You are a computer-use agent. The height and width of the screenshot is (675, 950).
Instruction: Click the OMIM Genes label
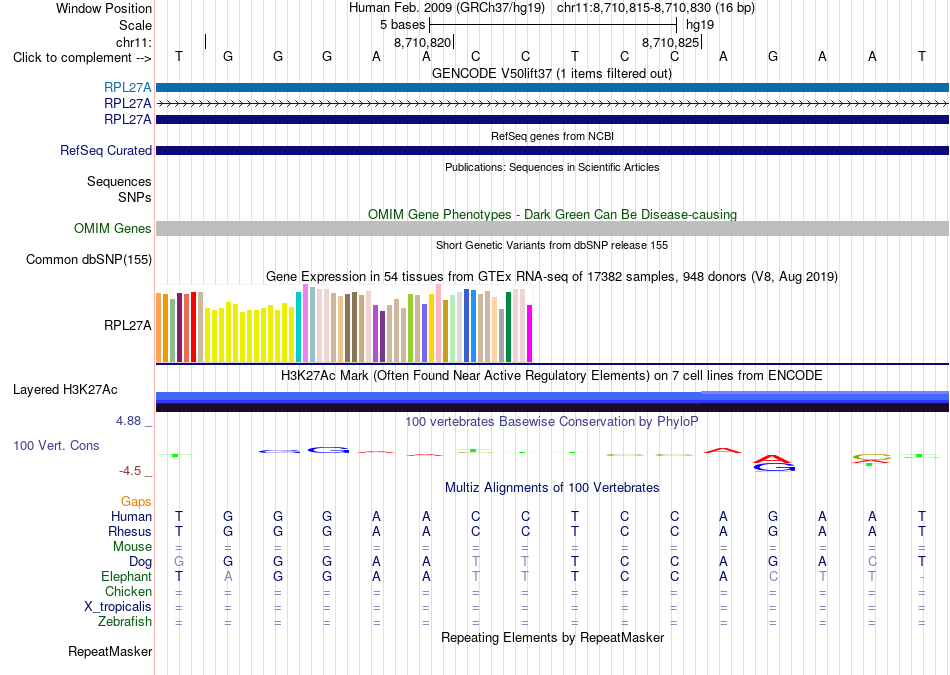click(x=112, y=228)
